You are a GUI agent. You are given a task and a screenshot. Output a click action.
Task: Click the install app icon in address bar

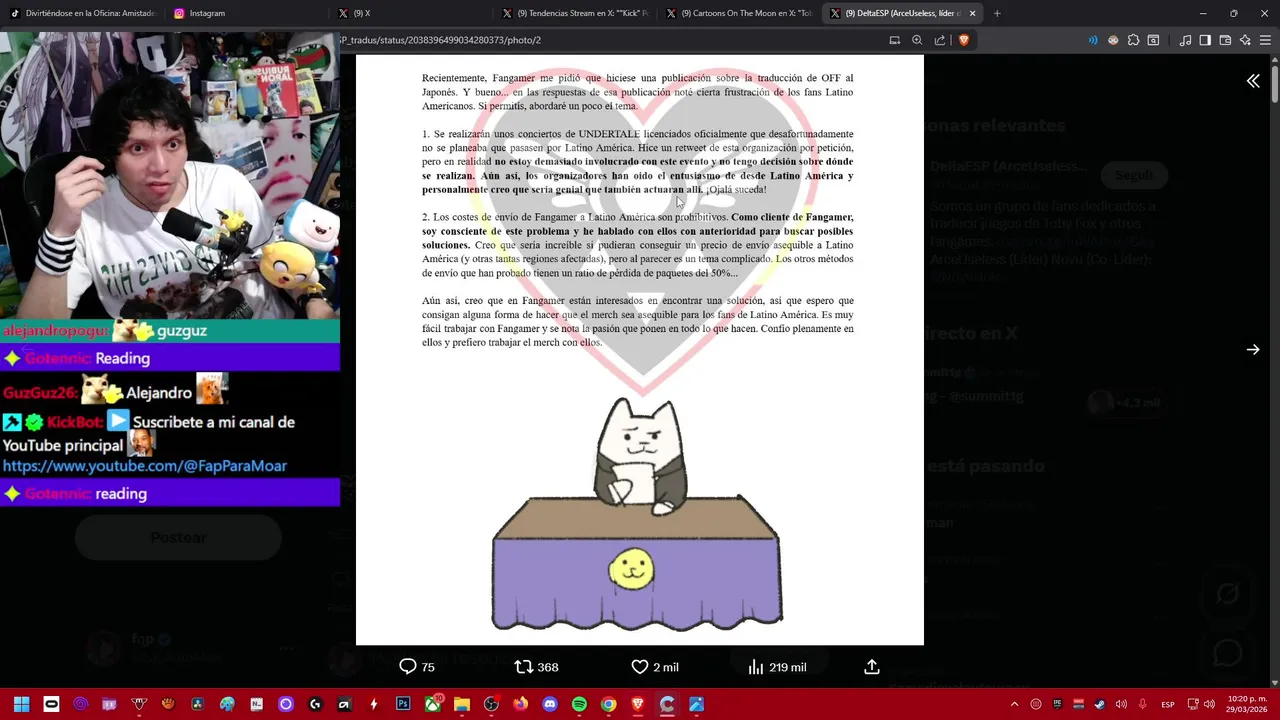pyautogui.click(x=895, y=40)
